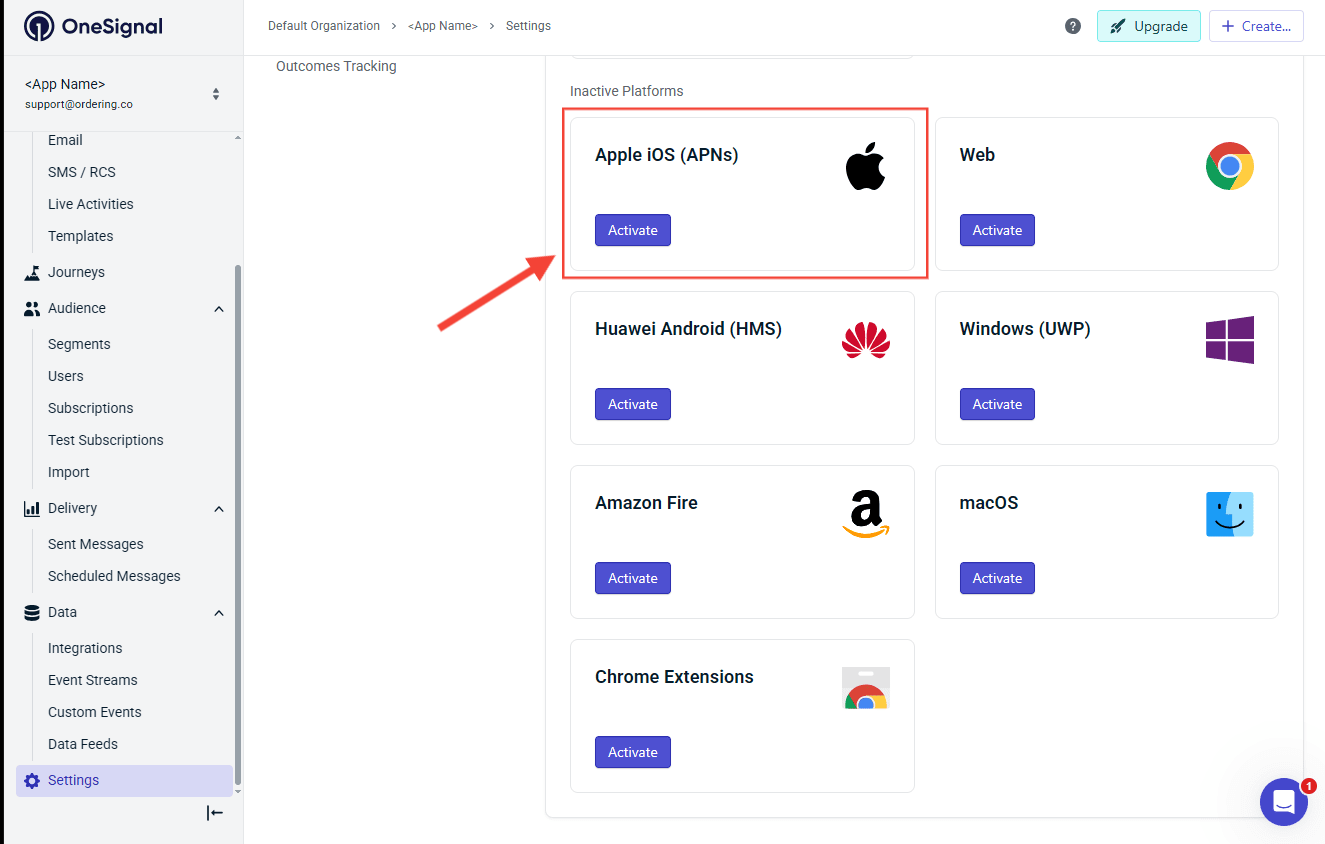
Task: Collapse the Data section chevron
Action: click(219, 613)
